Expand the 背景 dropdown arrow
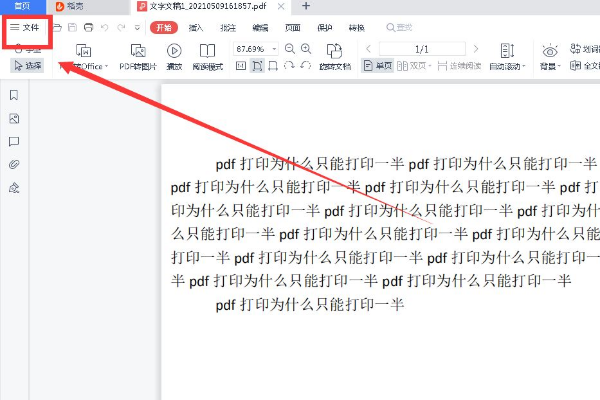This screenshot has width=600, height=400. pos(559,67)
